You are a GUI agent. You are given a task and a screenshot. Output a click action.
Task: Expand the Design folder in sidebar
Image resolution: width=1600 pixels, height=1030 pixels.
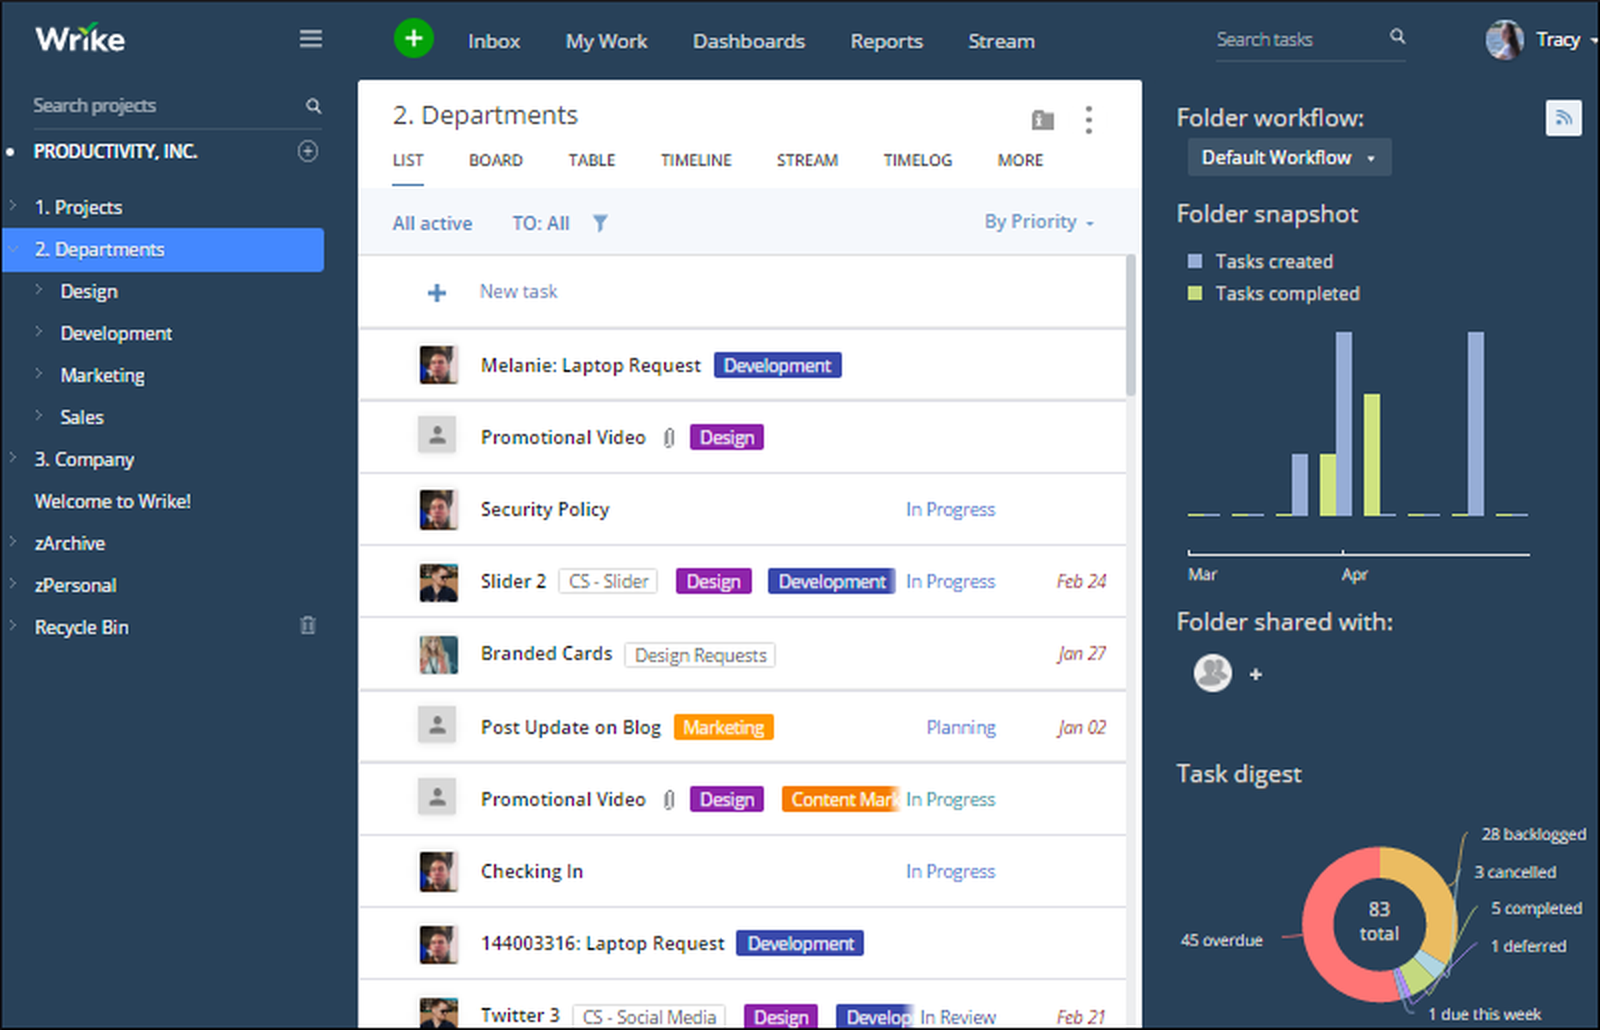39,291
